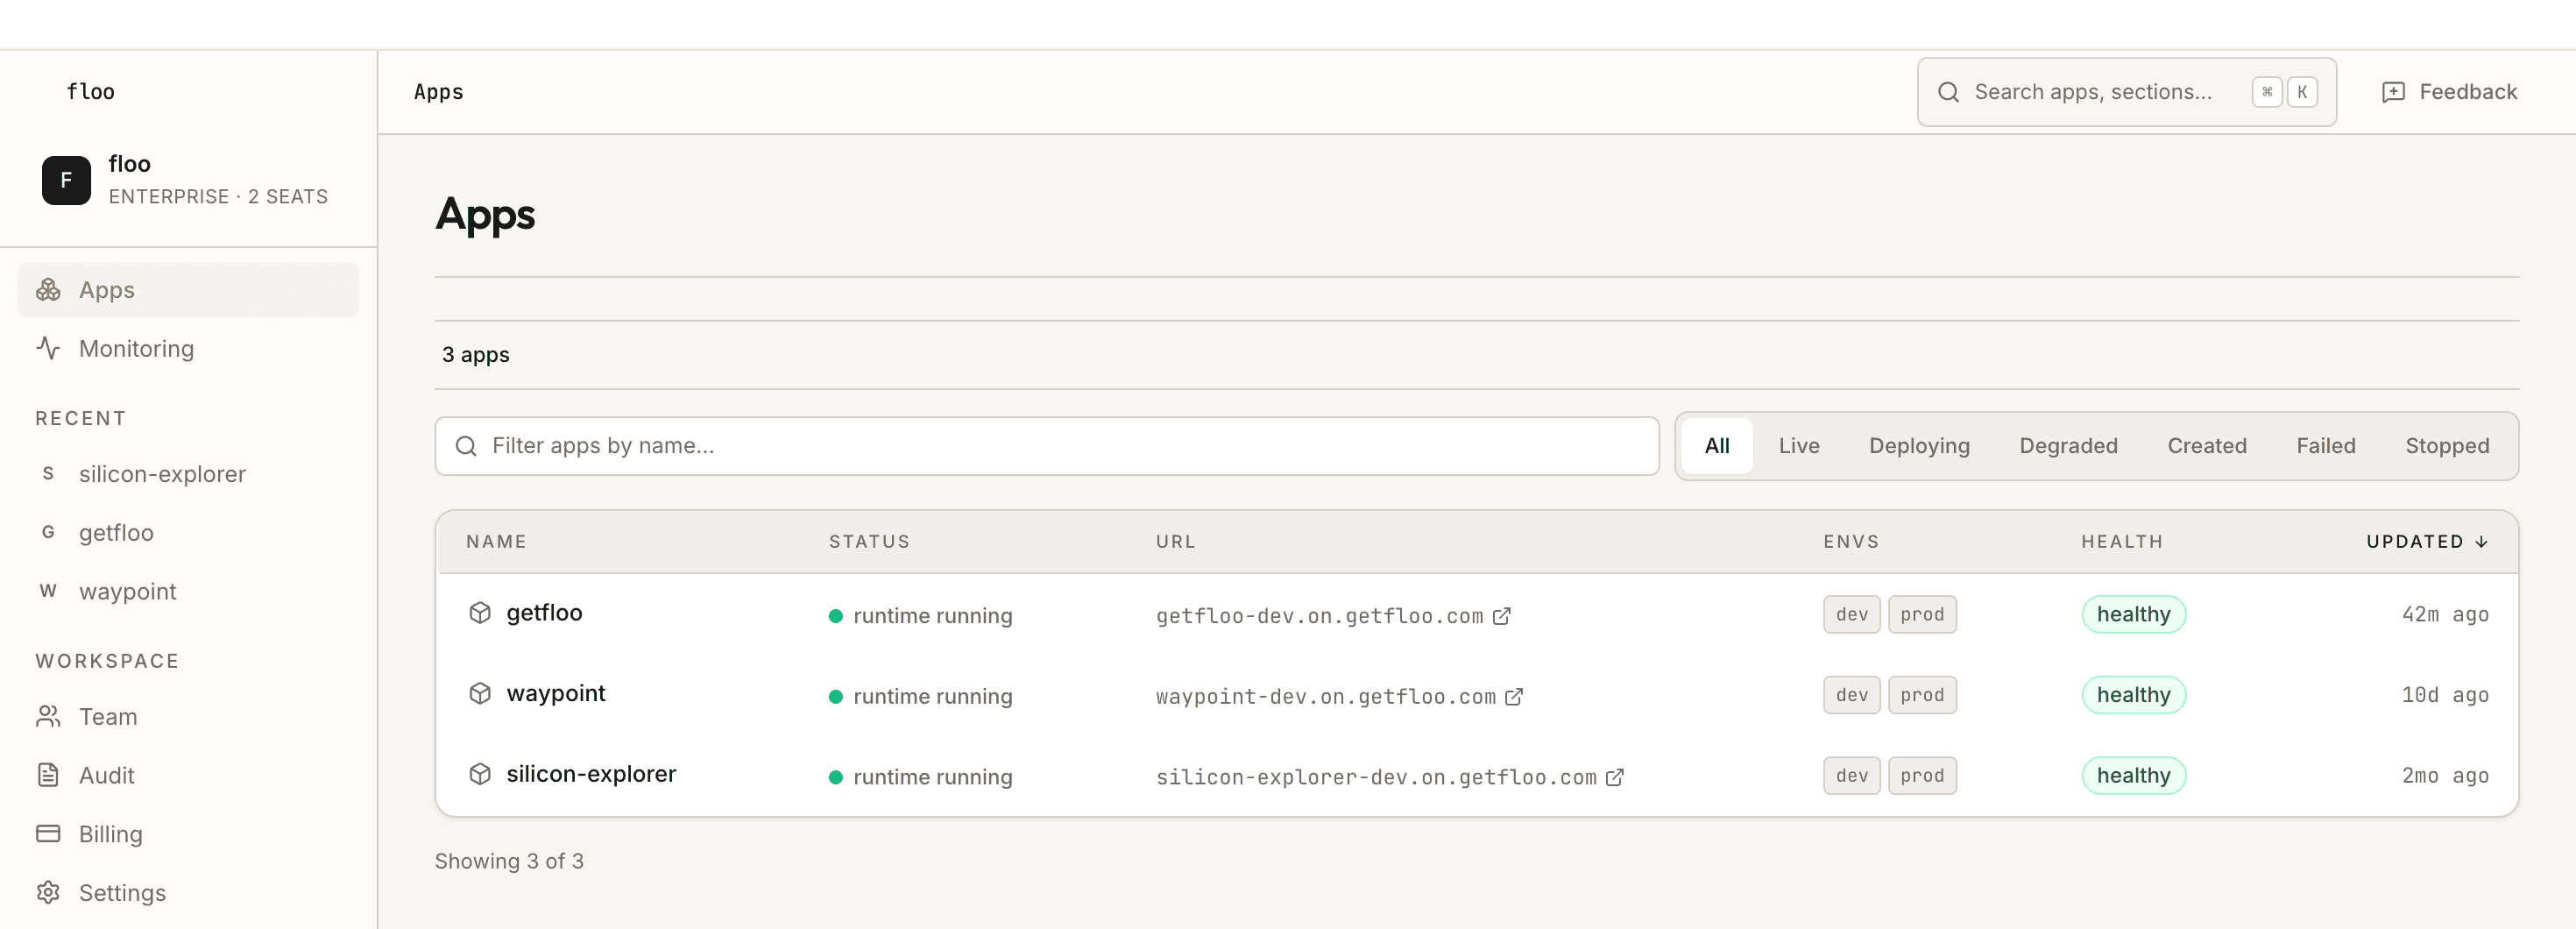
Task: Click the '42m ago' updated time
Action: click(x=2445, y=615)
